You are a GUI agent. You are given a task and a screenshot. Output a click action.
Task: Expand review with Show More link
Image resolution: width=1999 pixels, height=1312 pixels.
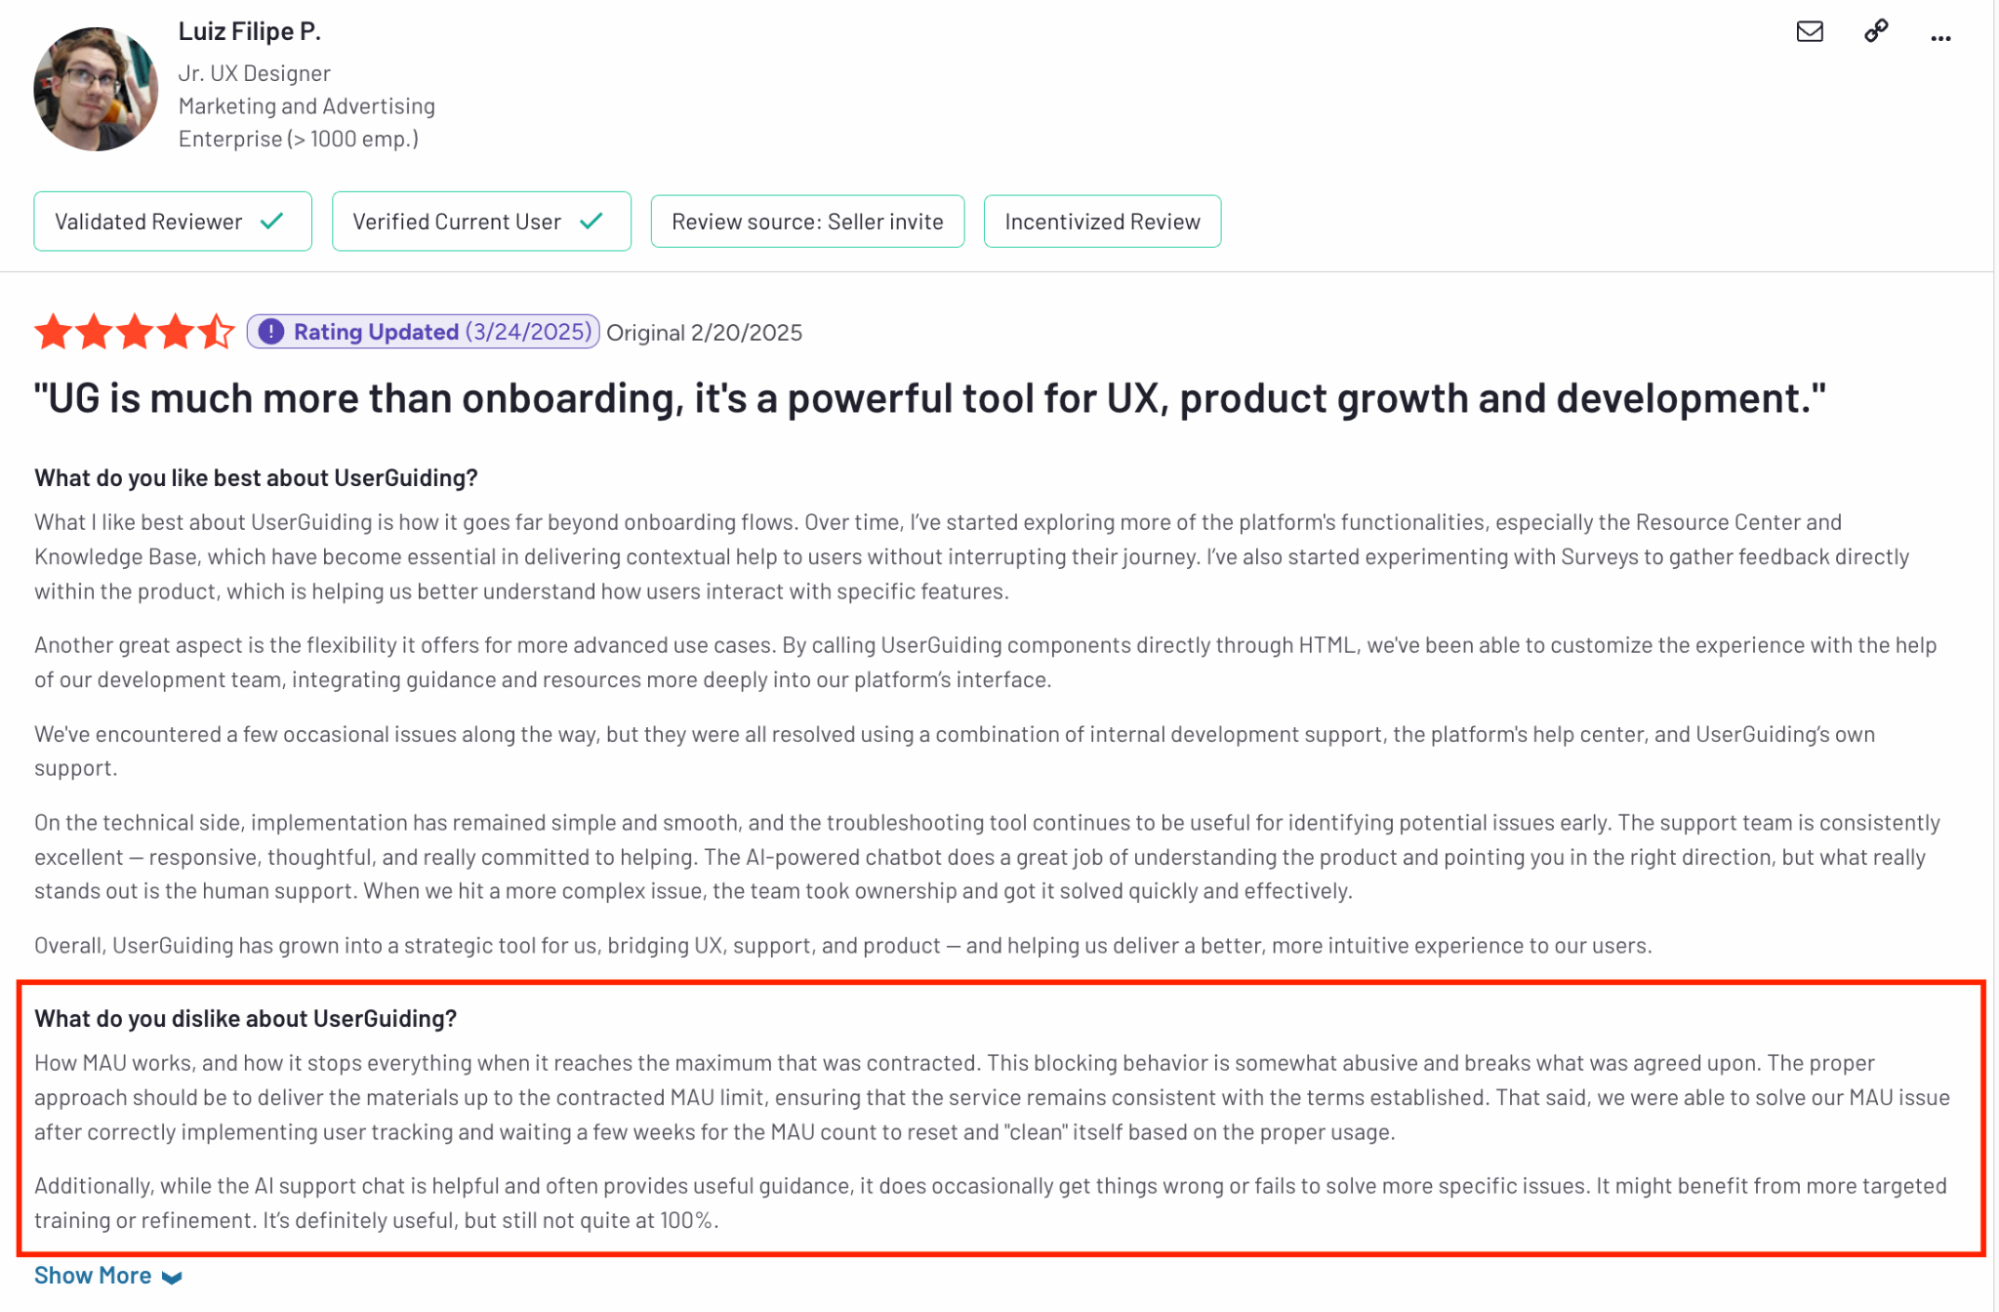(x=108, y=1276)
